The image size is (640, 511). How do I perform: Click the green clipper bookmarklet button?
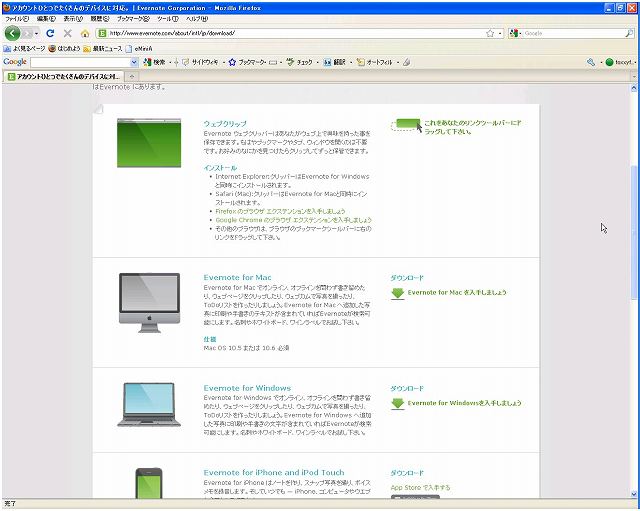pyautogui.click(x=407, y=124)
